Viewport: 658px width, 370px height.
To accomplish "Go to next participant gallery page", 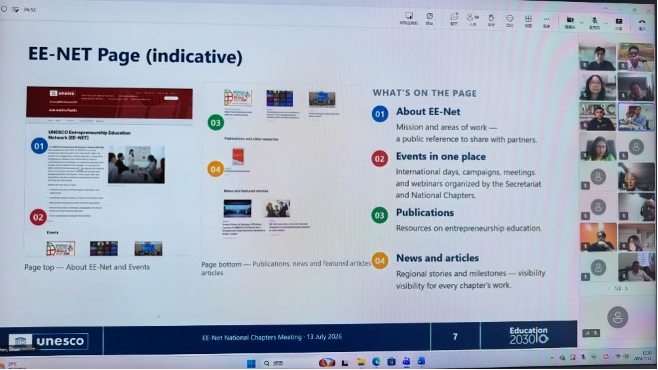I will 627,289.
